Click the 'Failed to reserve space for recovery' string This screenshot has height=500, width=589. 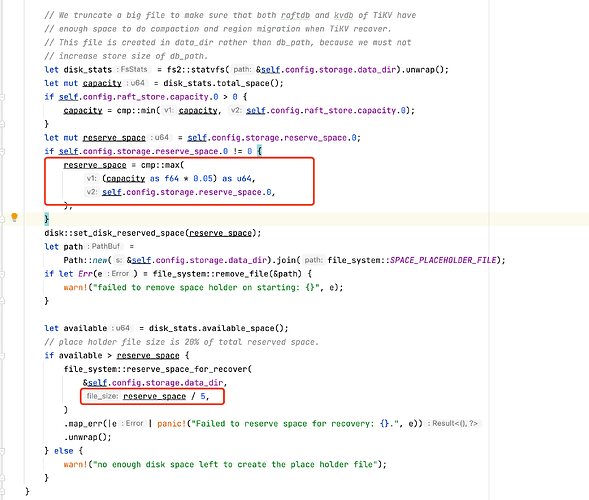point(295,424)
